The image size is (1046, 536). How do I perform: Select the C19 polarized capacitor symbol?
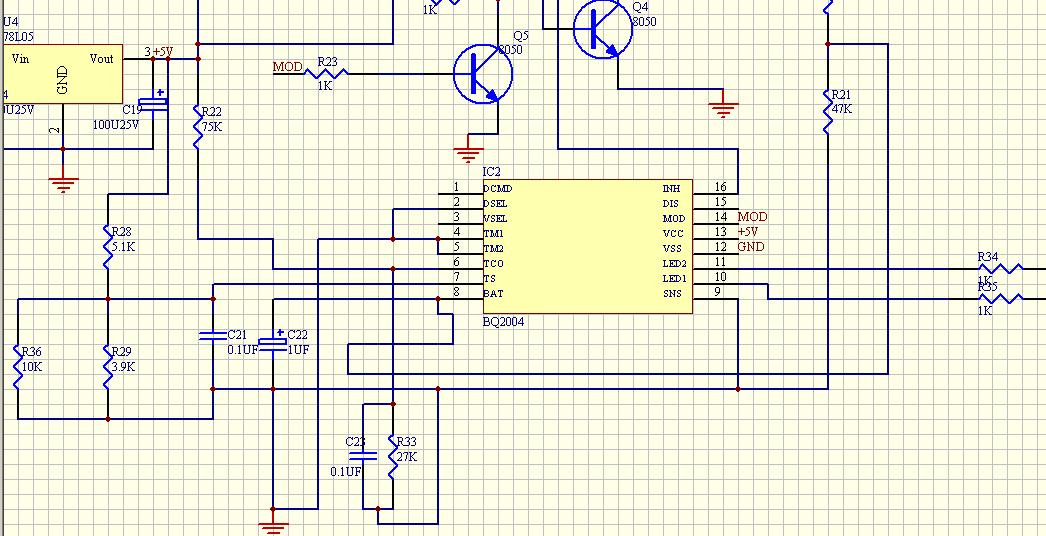[153, 103]
